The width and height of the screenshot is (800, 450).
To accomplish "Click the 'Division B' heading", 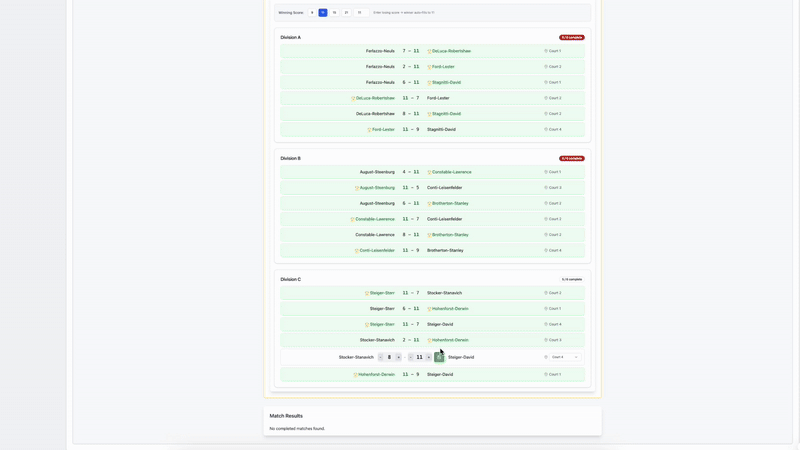I will 290,158.
